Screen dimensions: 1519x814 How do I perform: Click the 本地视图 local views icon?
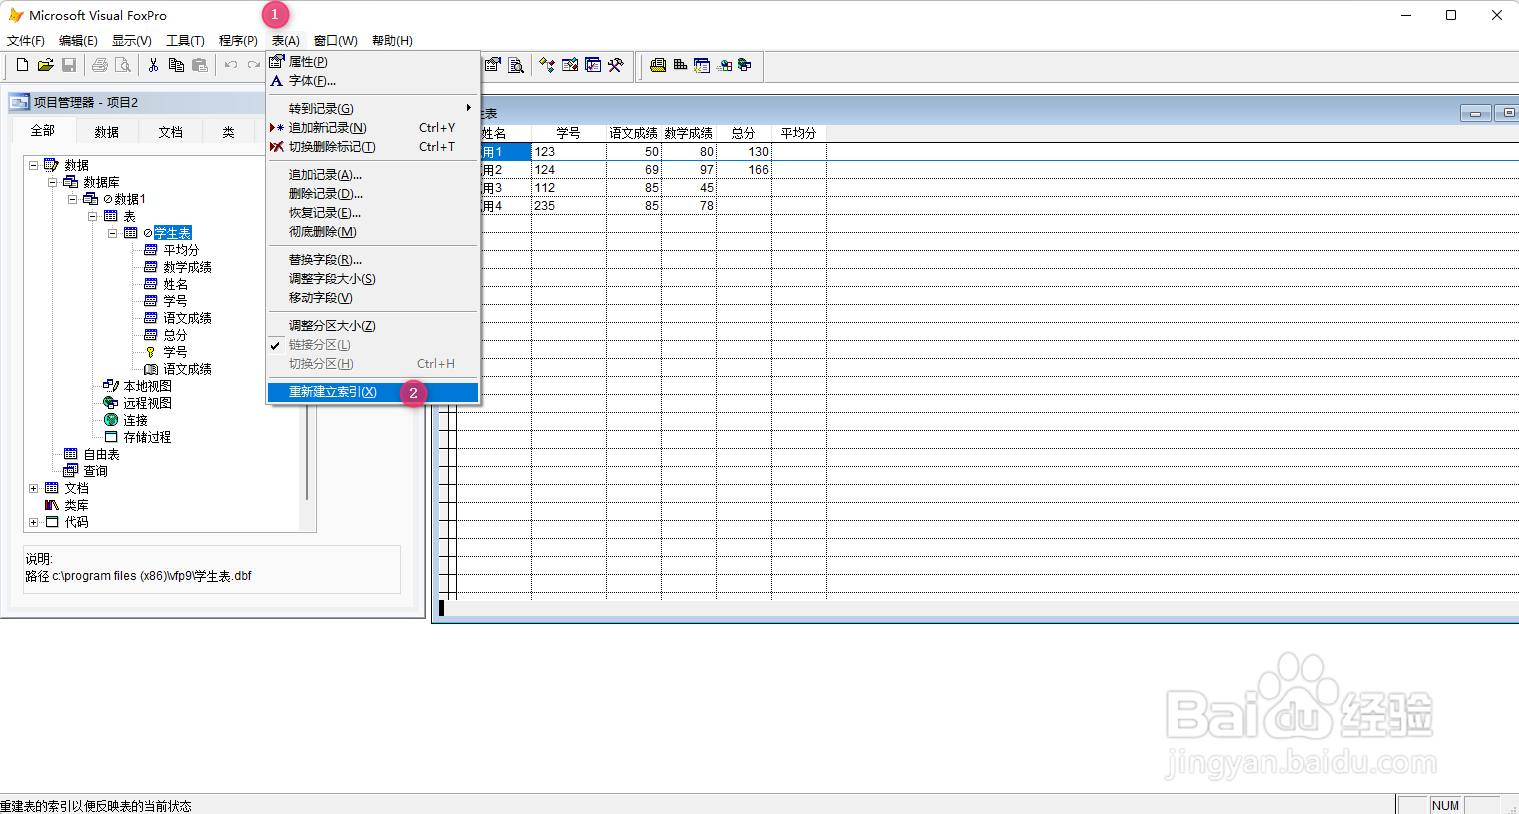pos(111,385)
